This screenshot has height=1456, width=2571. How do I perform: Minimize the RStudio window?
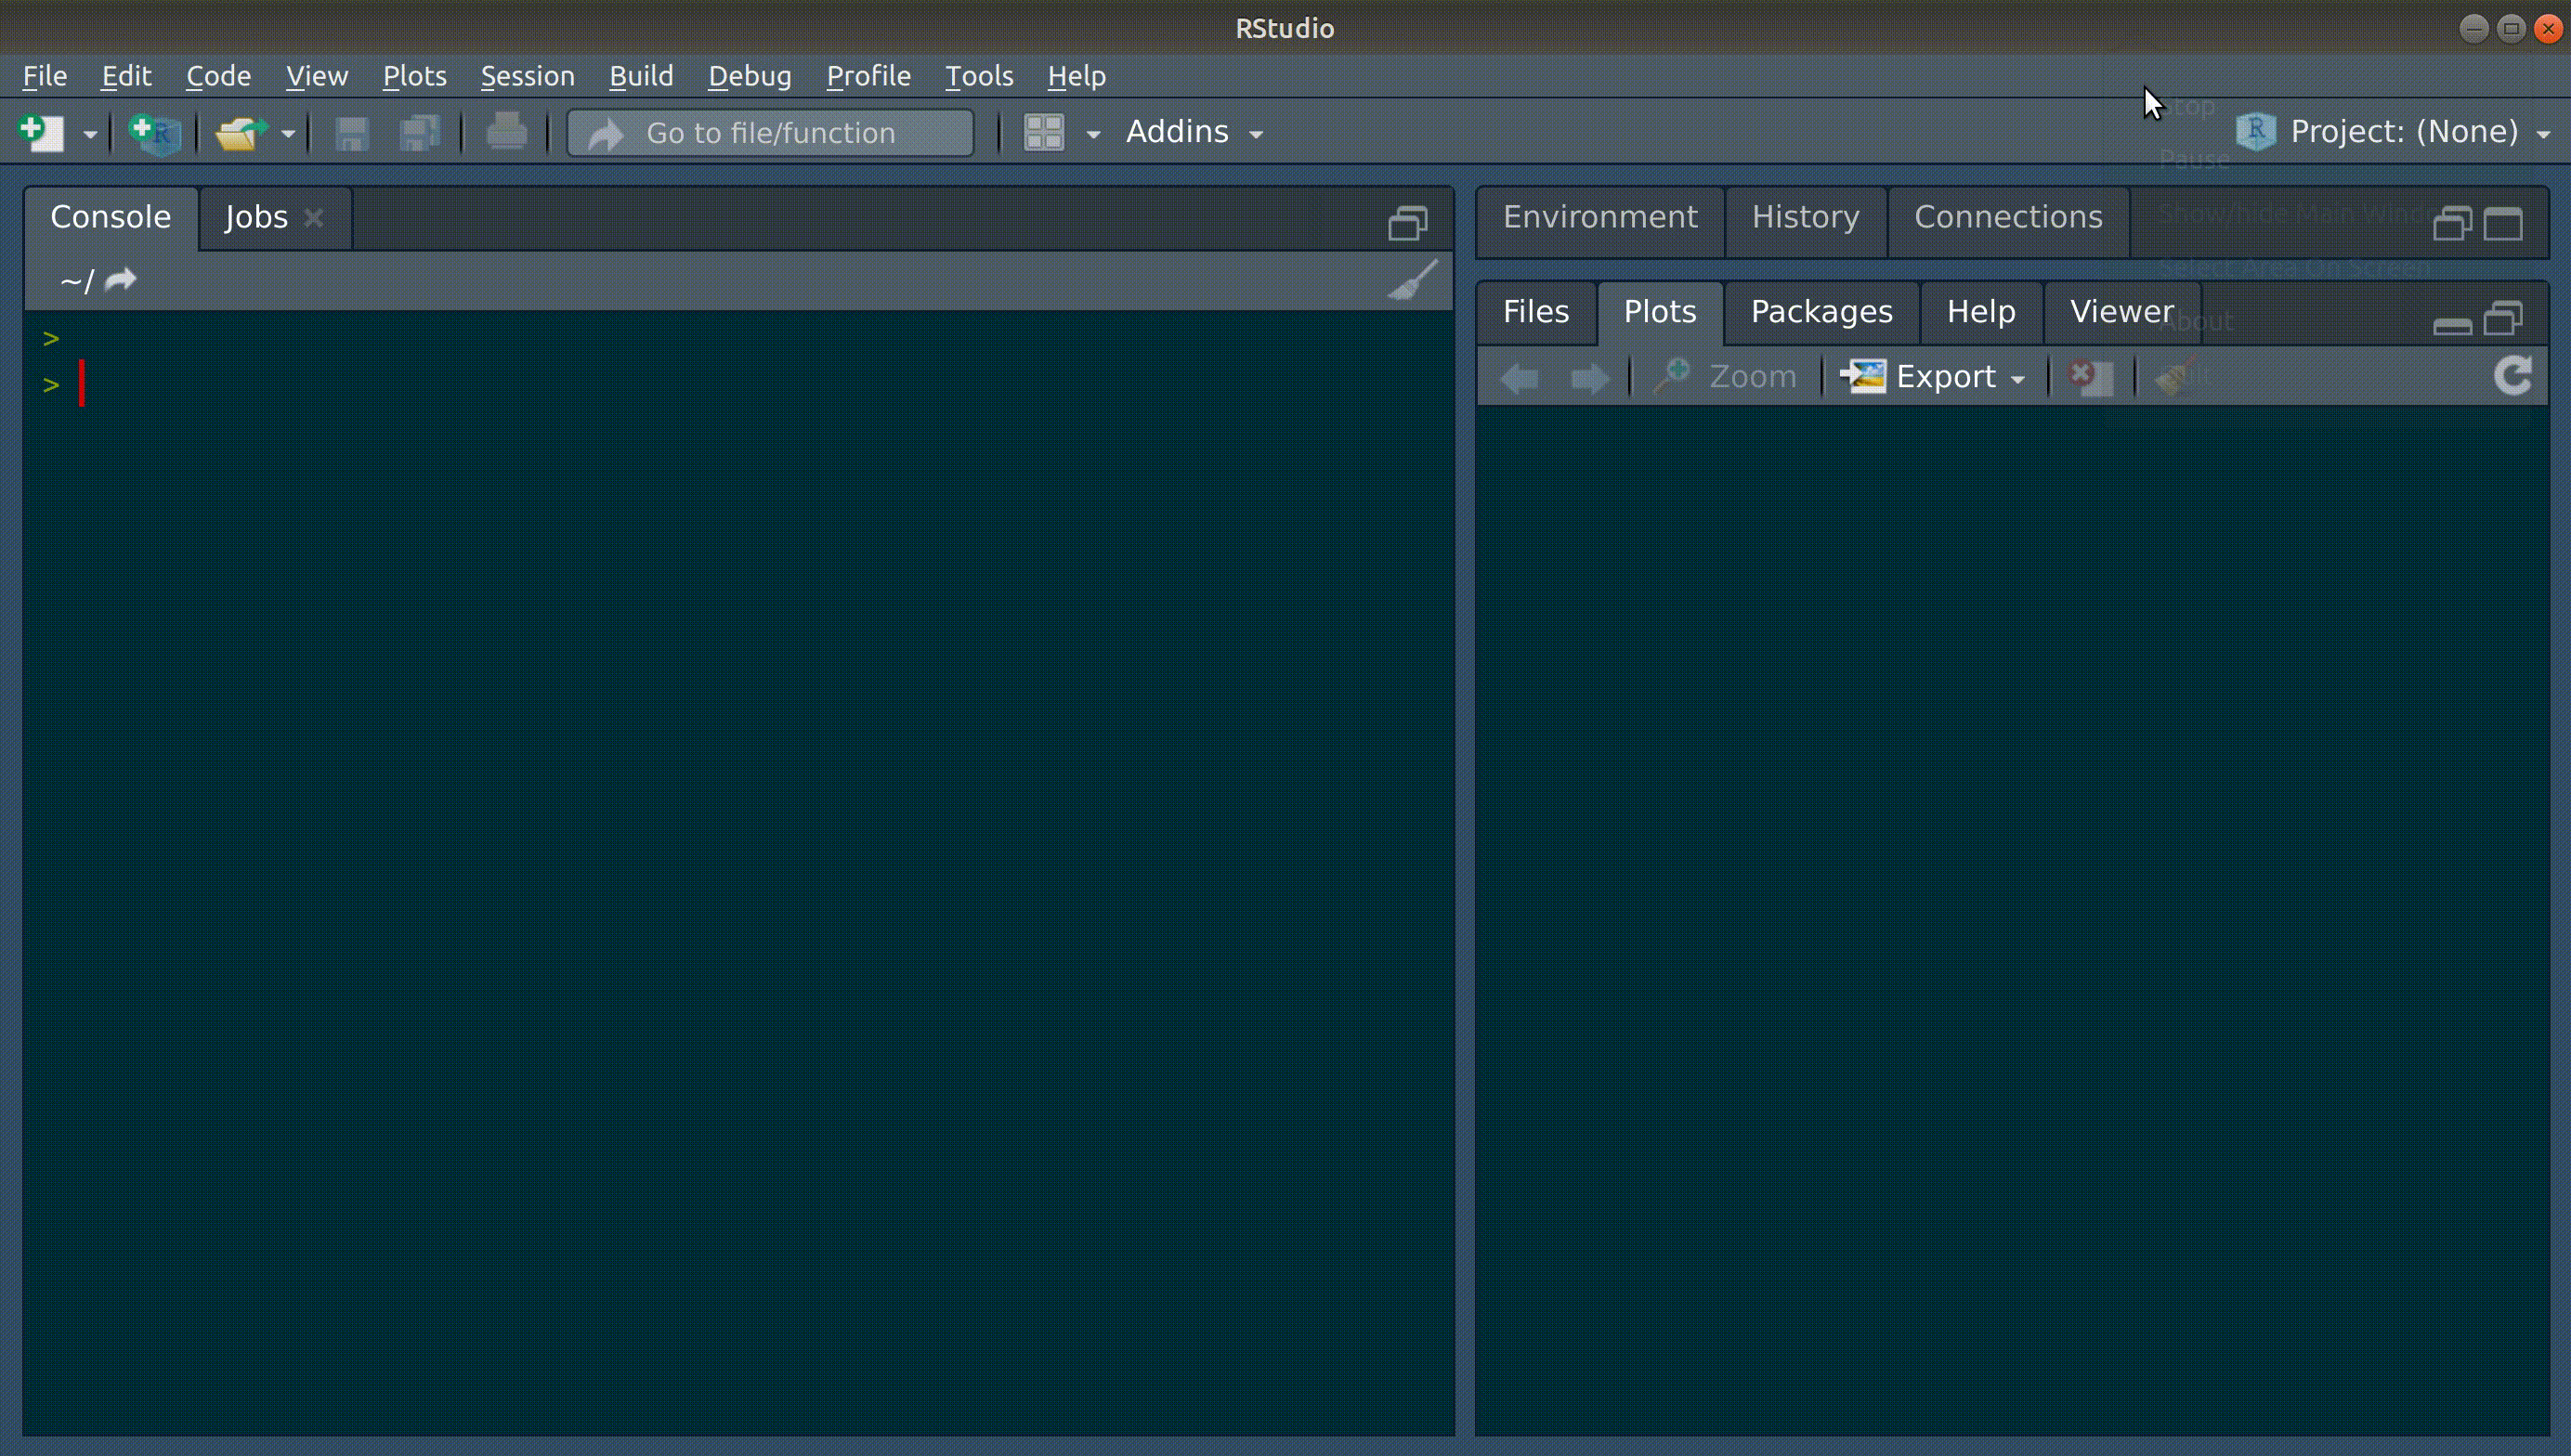tap(2473, 28)
